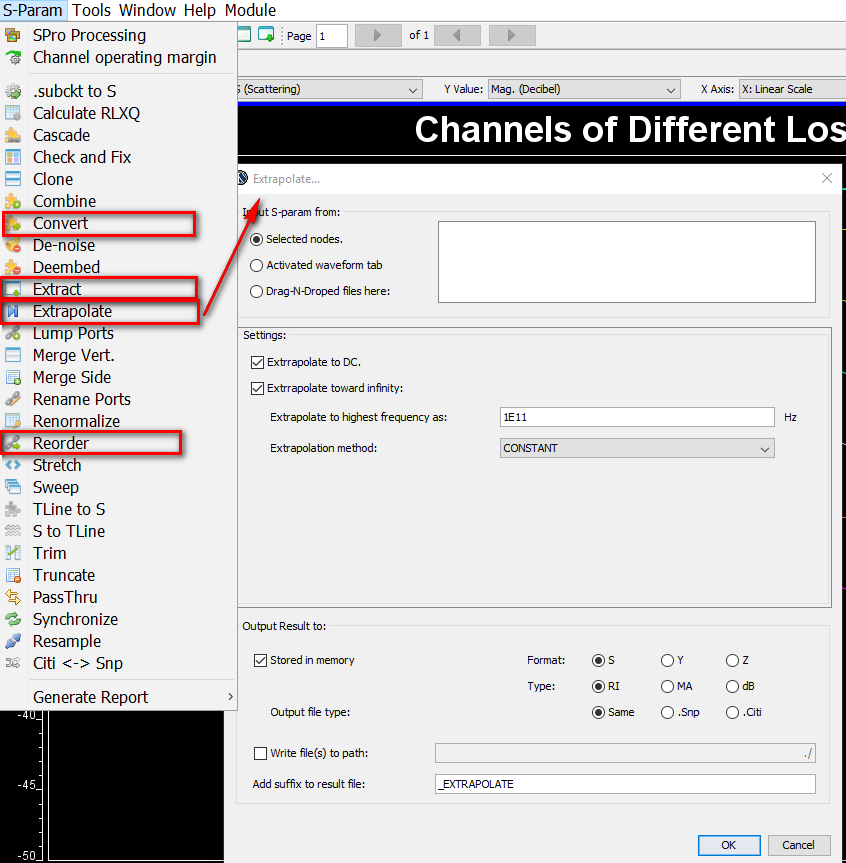Click the SPro Processing menu icon
Image resolution: width=846 pixels, height=863 pixels.
[13, 35]
